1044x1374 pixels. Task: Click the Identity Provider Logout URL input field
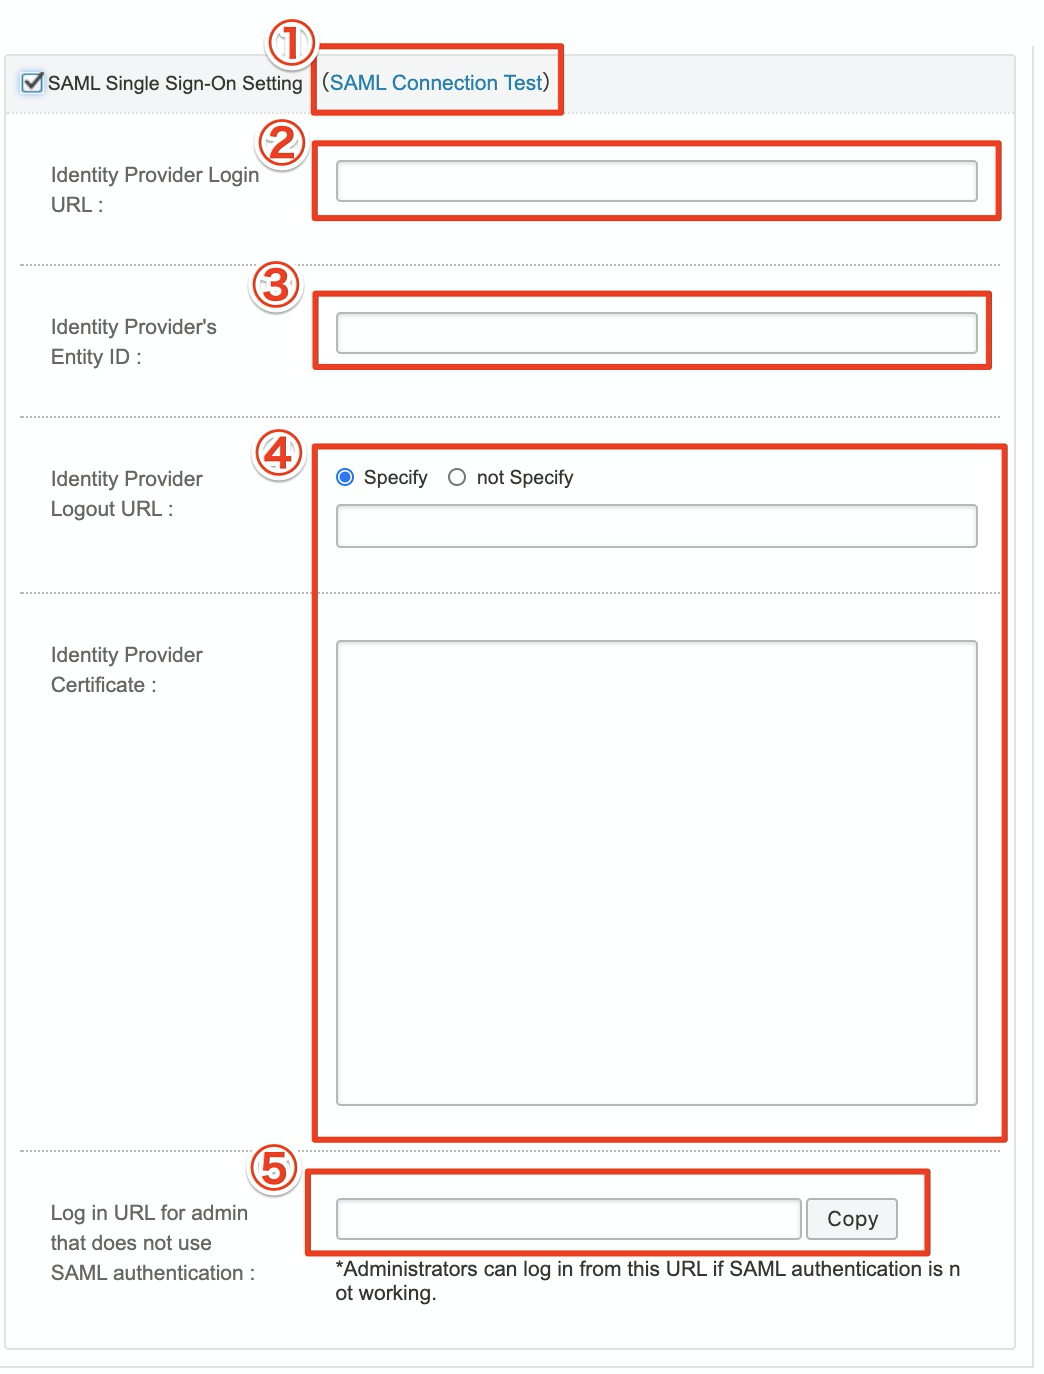coord(655,525)
